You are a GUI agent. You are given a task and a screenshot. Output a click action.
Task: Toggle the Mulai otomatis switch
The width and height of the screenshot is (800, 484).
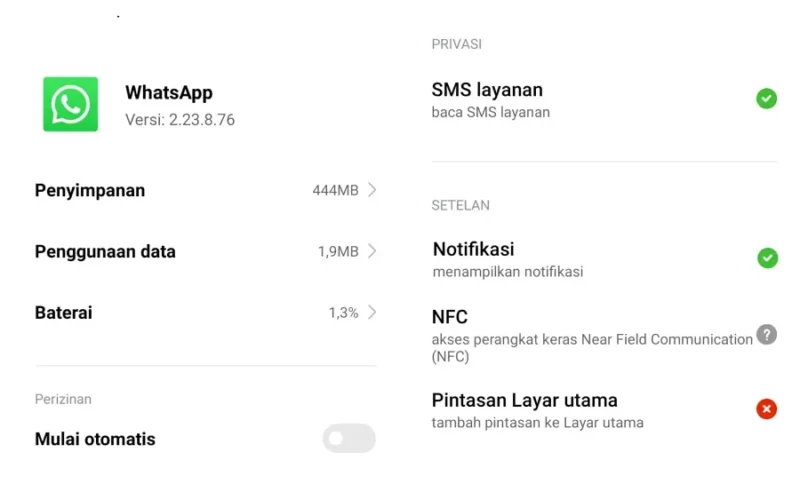click(x=349, y=438)
